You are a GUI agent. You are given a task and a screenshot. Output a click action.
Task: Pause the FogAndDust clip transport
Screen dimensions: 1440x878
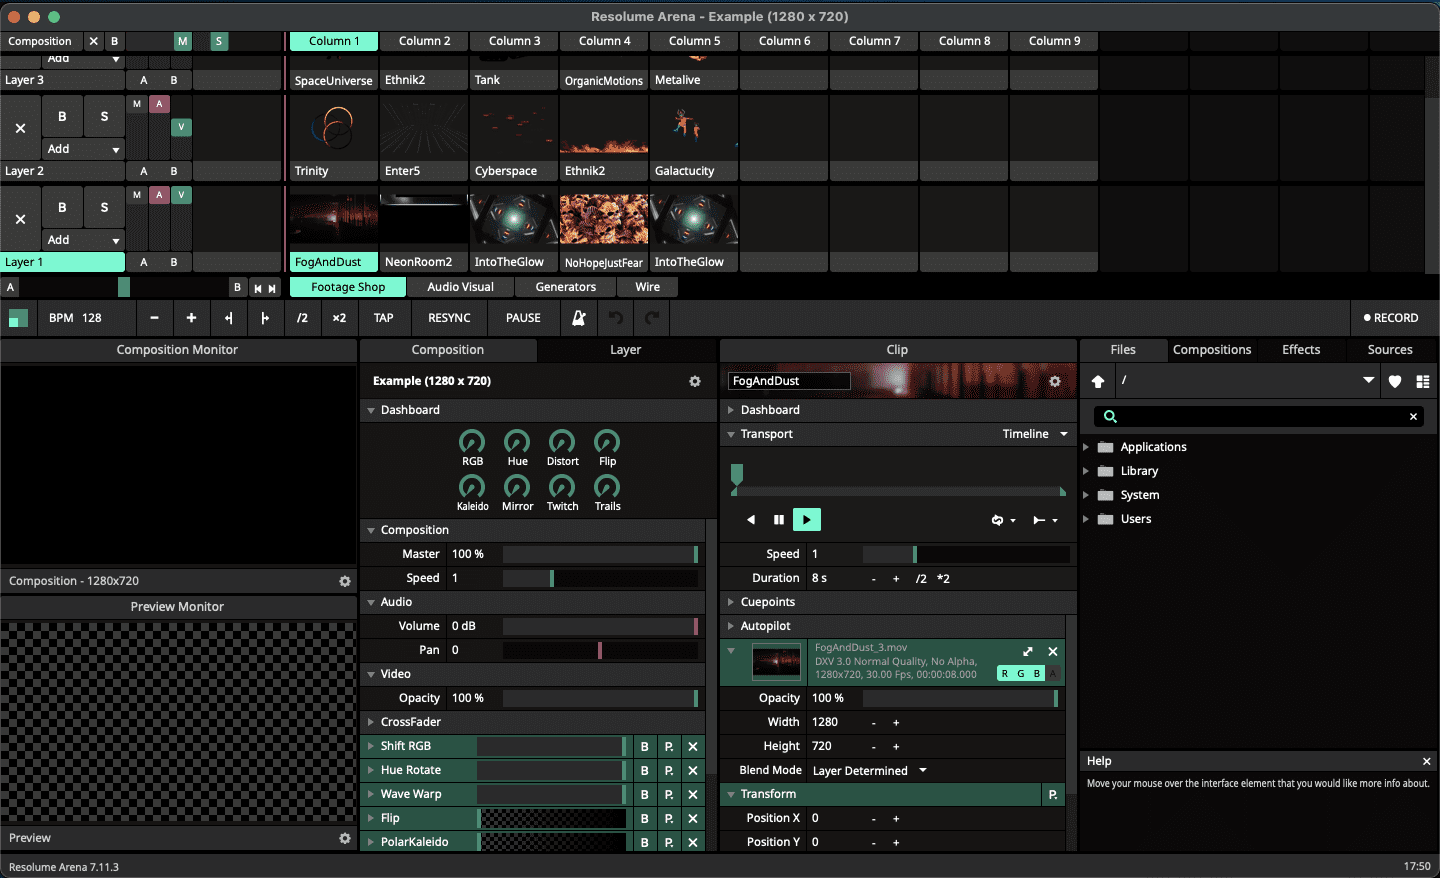[779, 519]
